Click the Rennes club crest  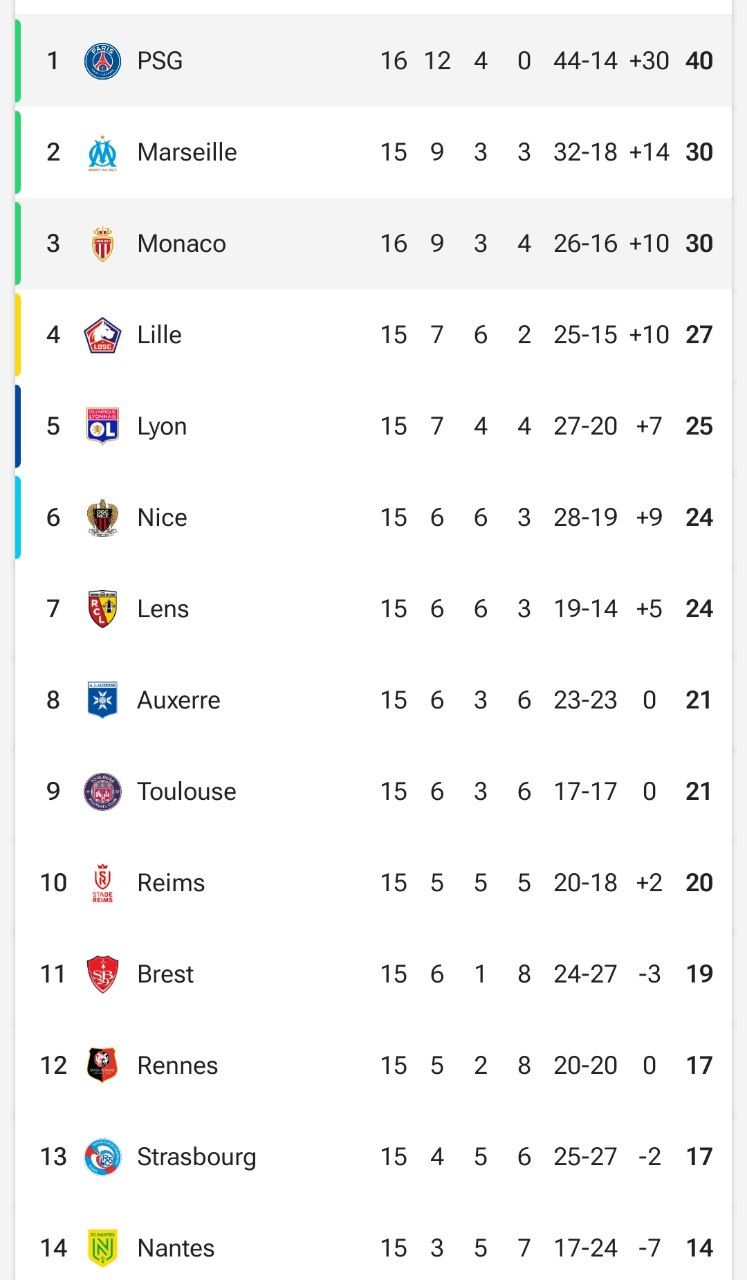pos(102,1066)
